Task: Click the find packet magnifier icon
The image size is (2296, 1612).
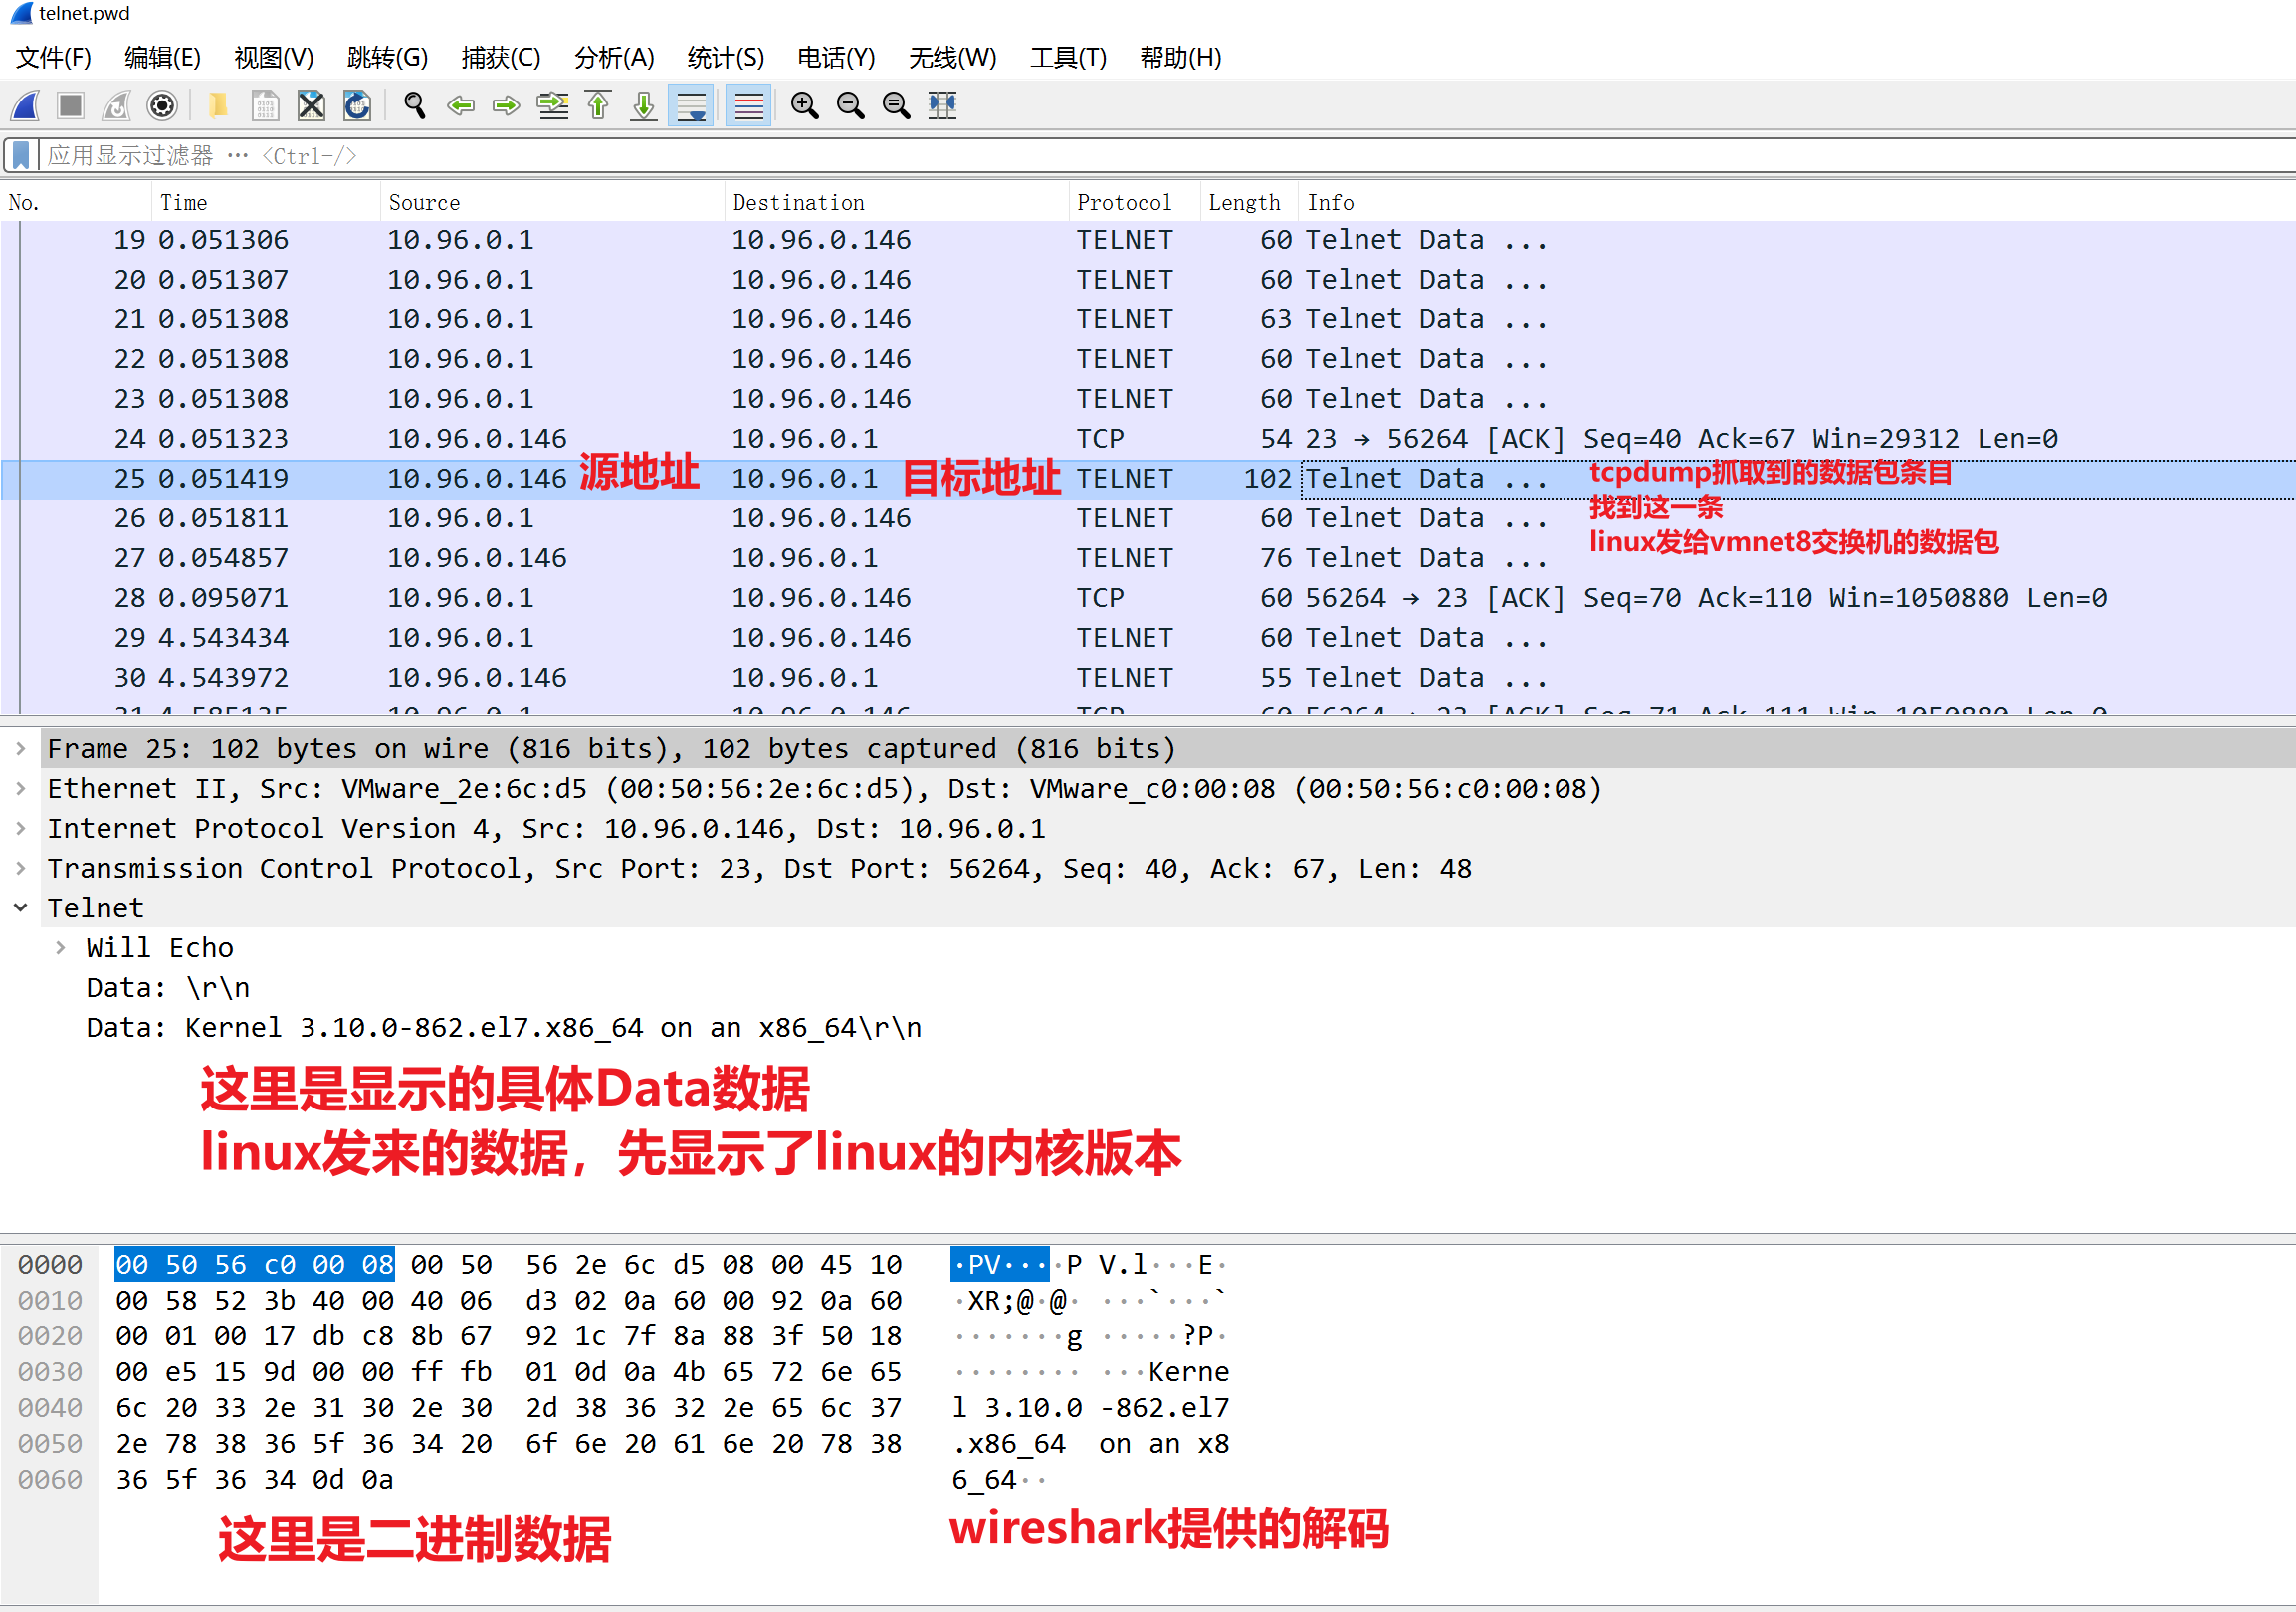Action: coord(414,105)
